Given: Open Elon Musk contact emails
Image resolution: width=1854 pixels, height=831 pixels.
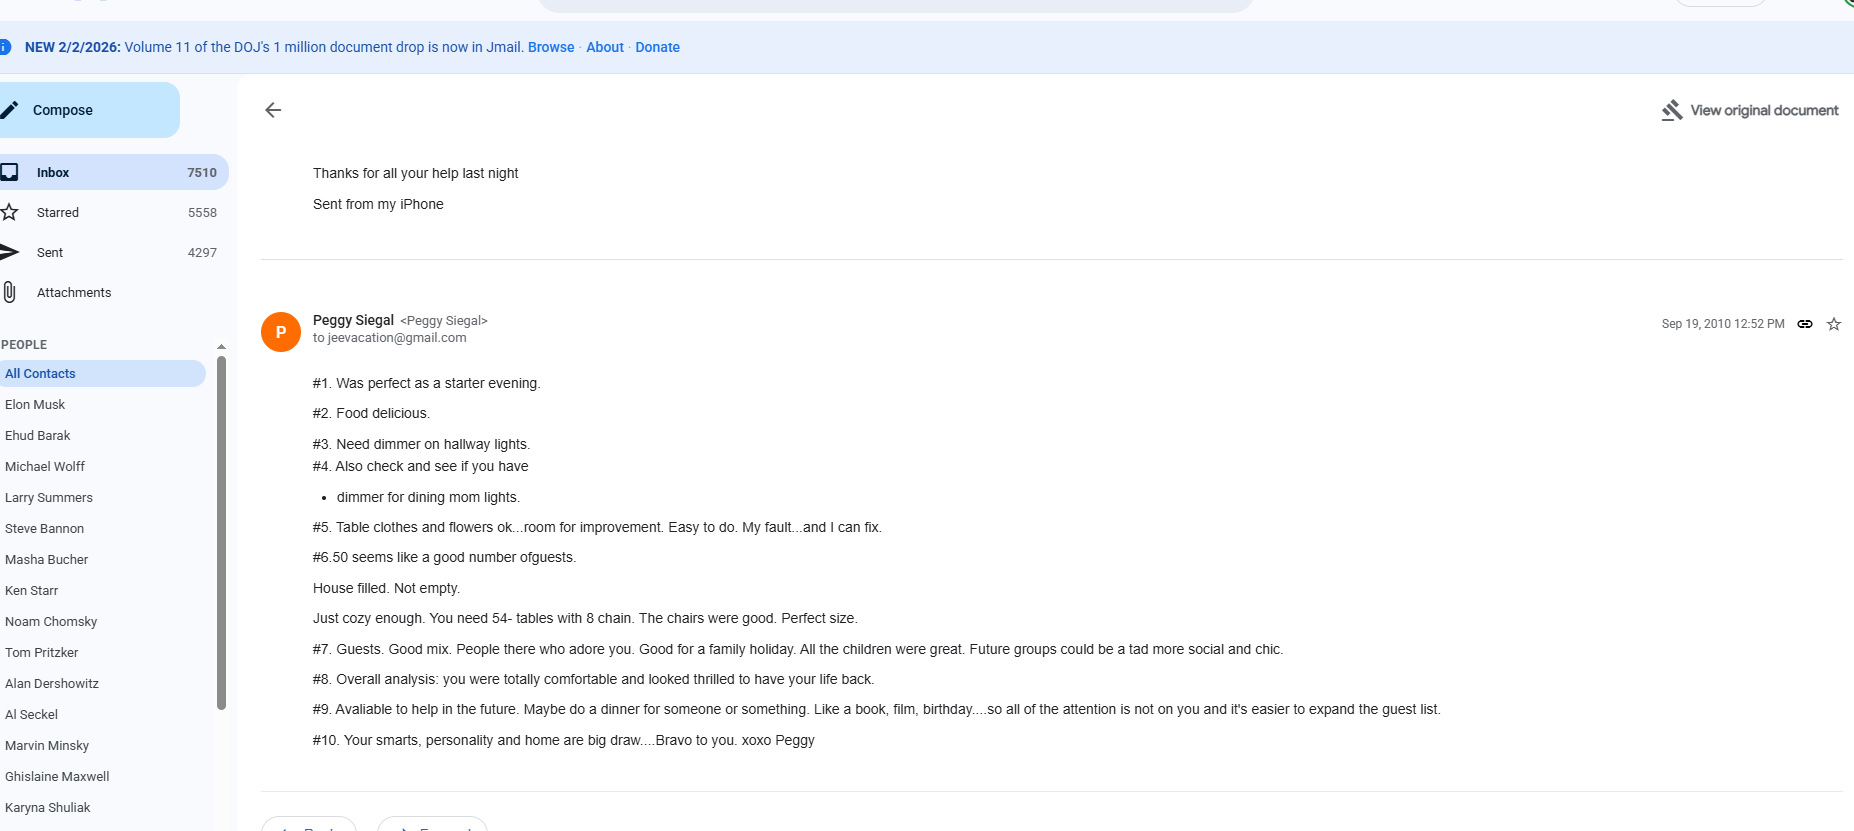Looking at the screenshot, I should point(35,404).
